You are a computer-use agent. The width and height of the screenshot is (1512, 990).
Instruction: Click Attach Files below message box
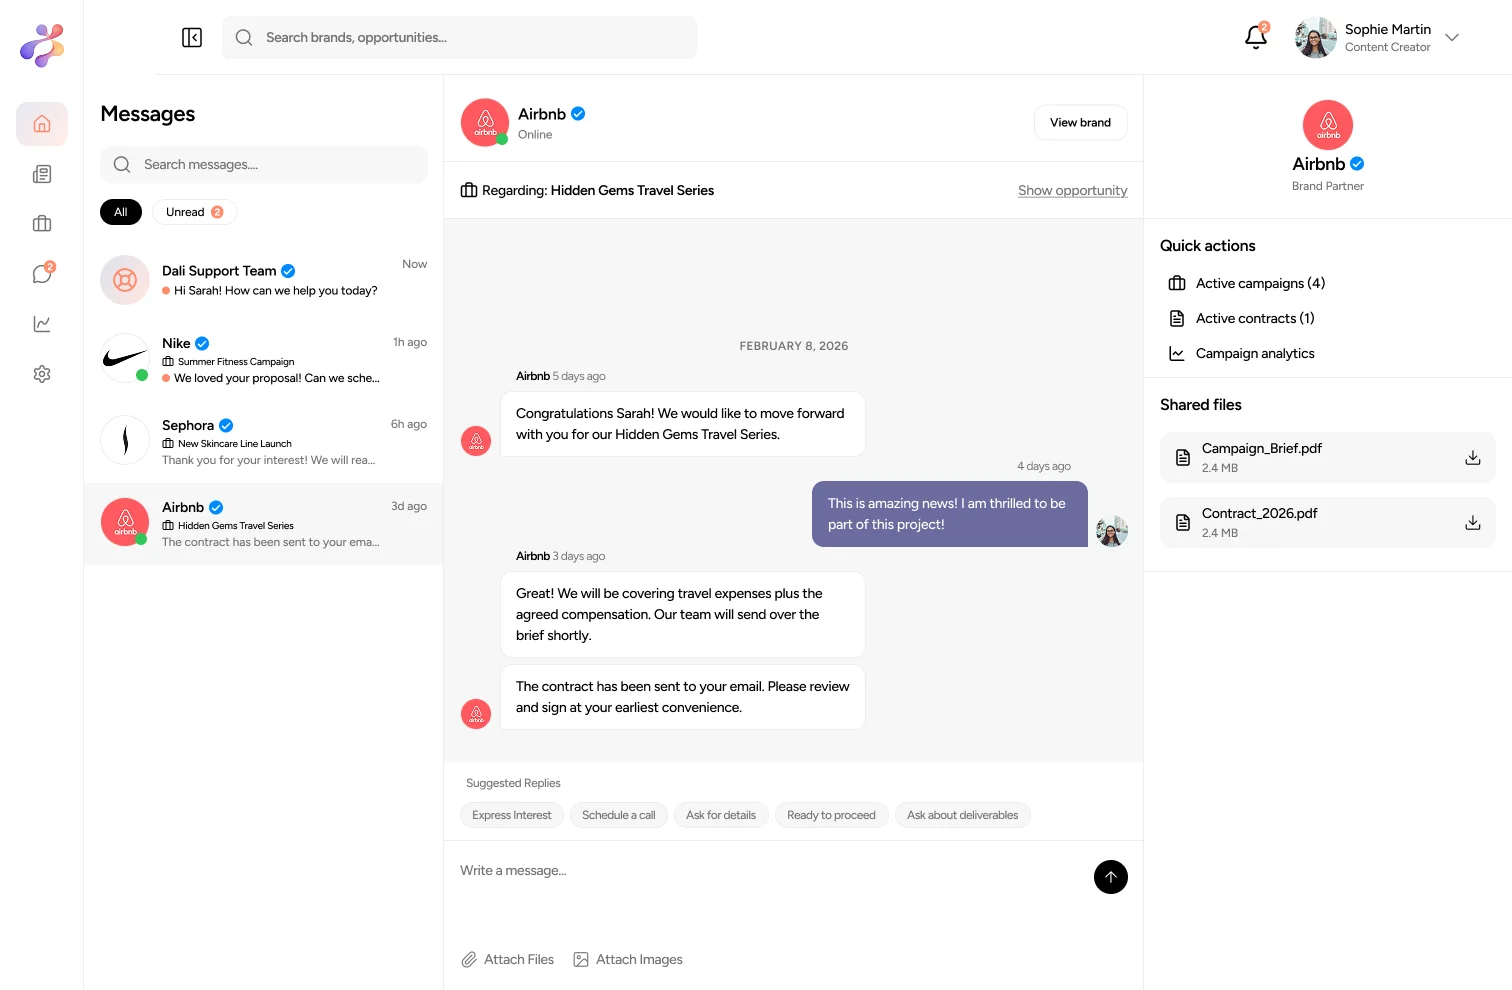508,960
